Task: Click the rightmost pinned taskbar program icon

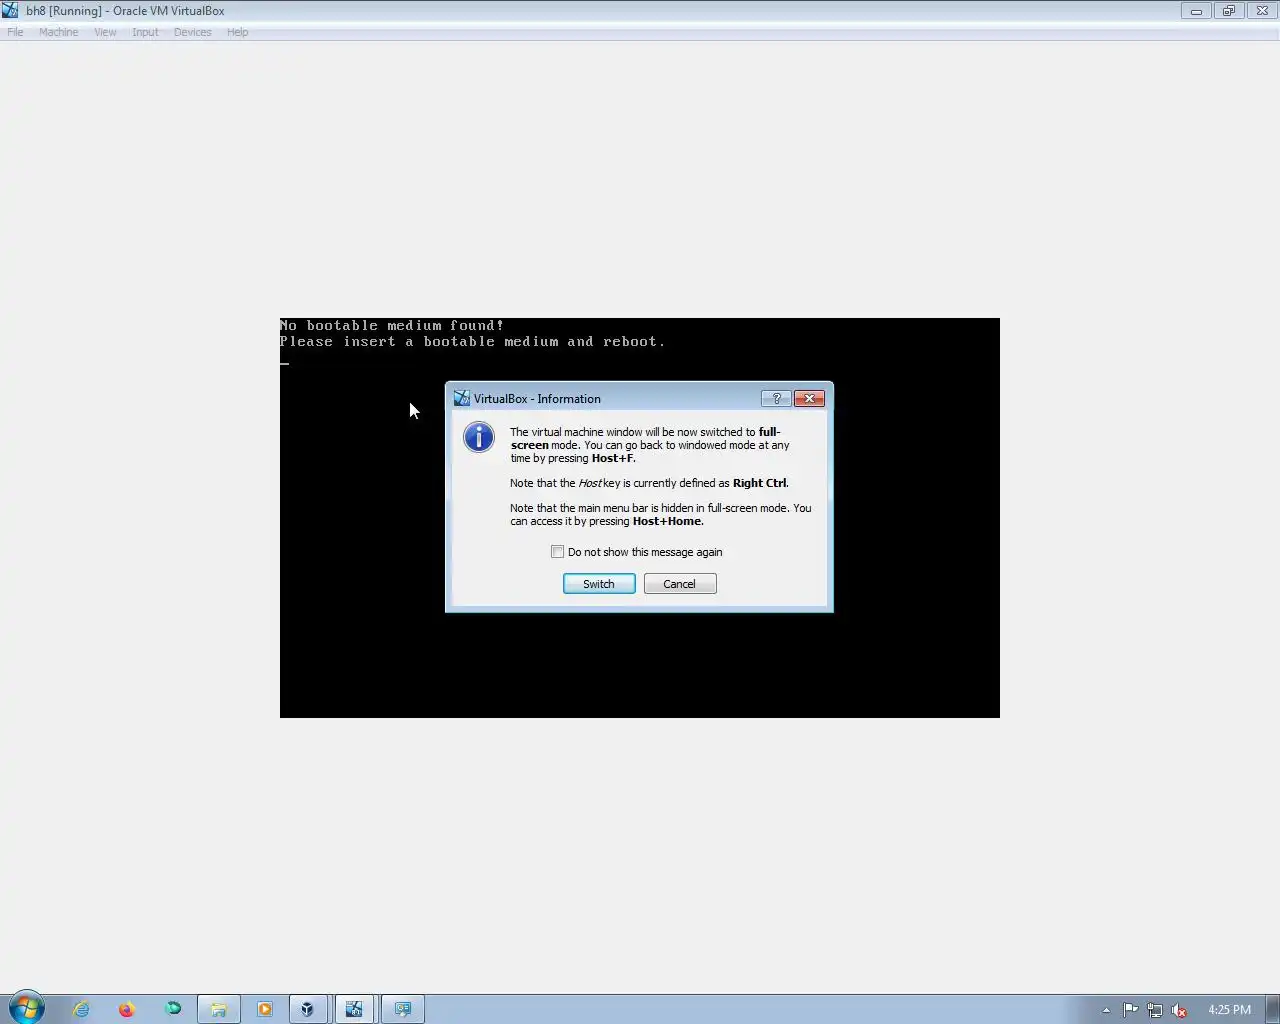Action: point(403,1009)
